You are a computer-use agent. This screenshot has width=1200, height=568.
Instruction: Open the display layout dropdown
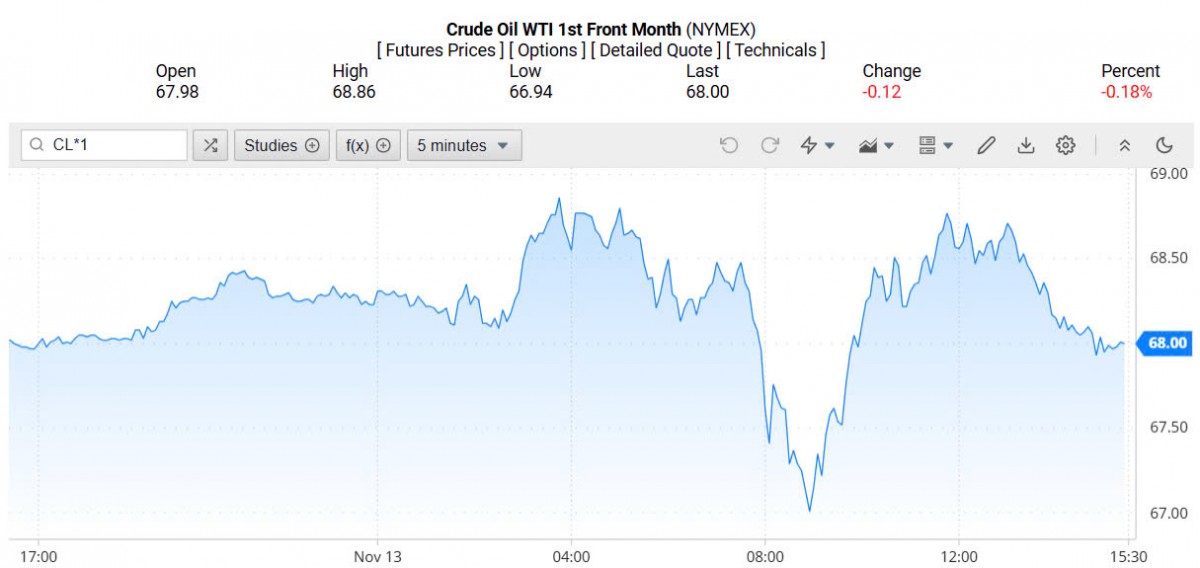(x=936, y=145)
